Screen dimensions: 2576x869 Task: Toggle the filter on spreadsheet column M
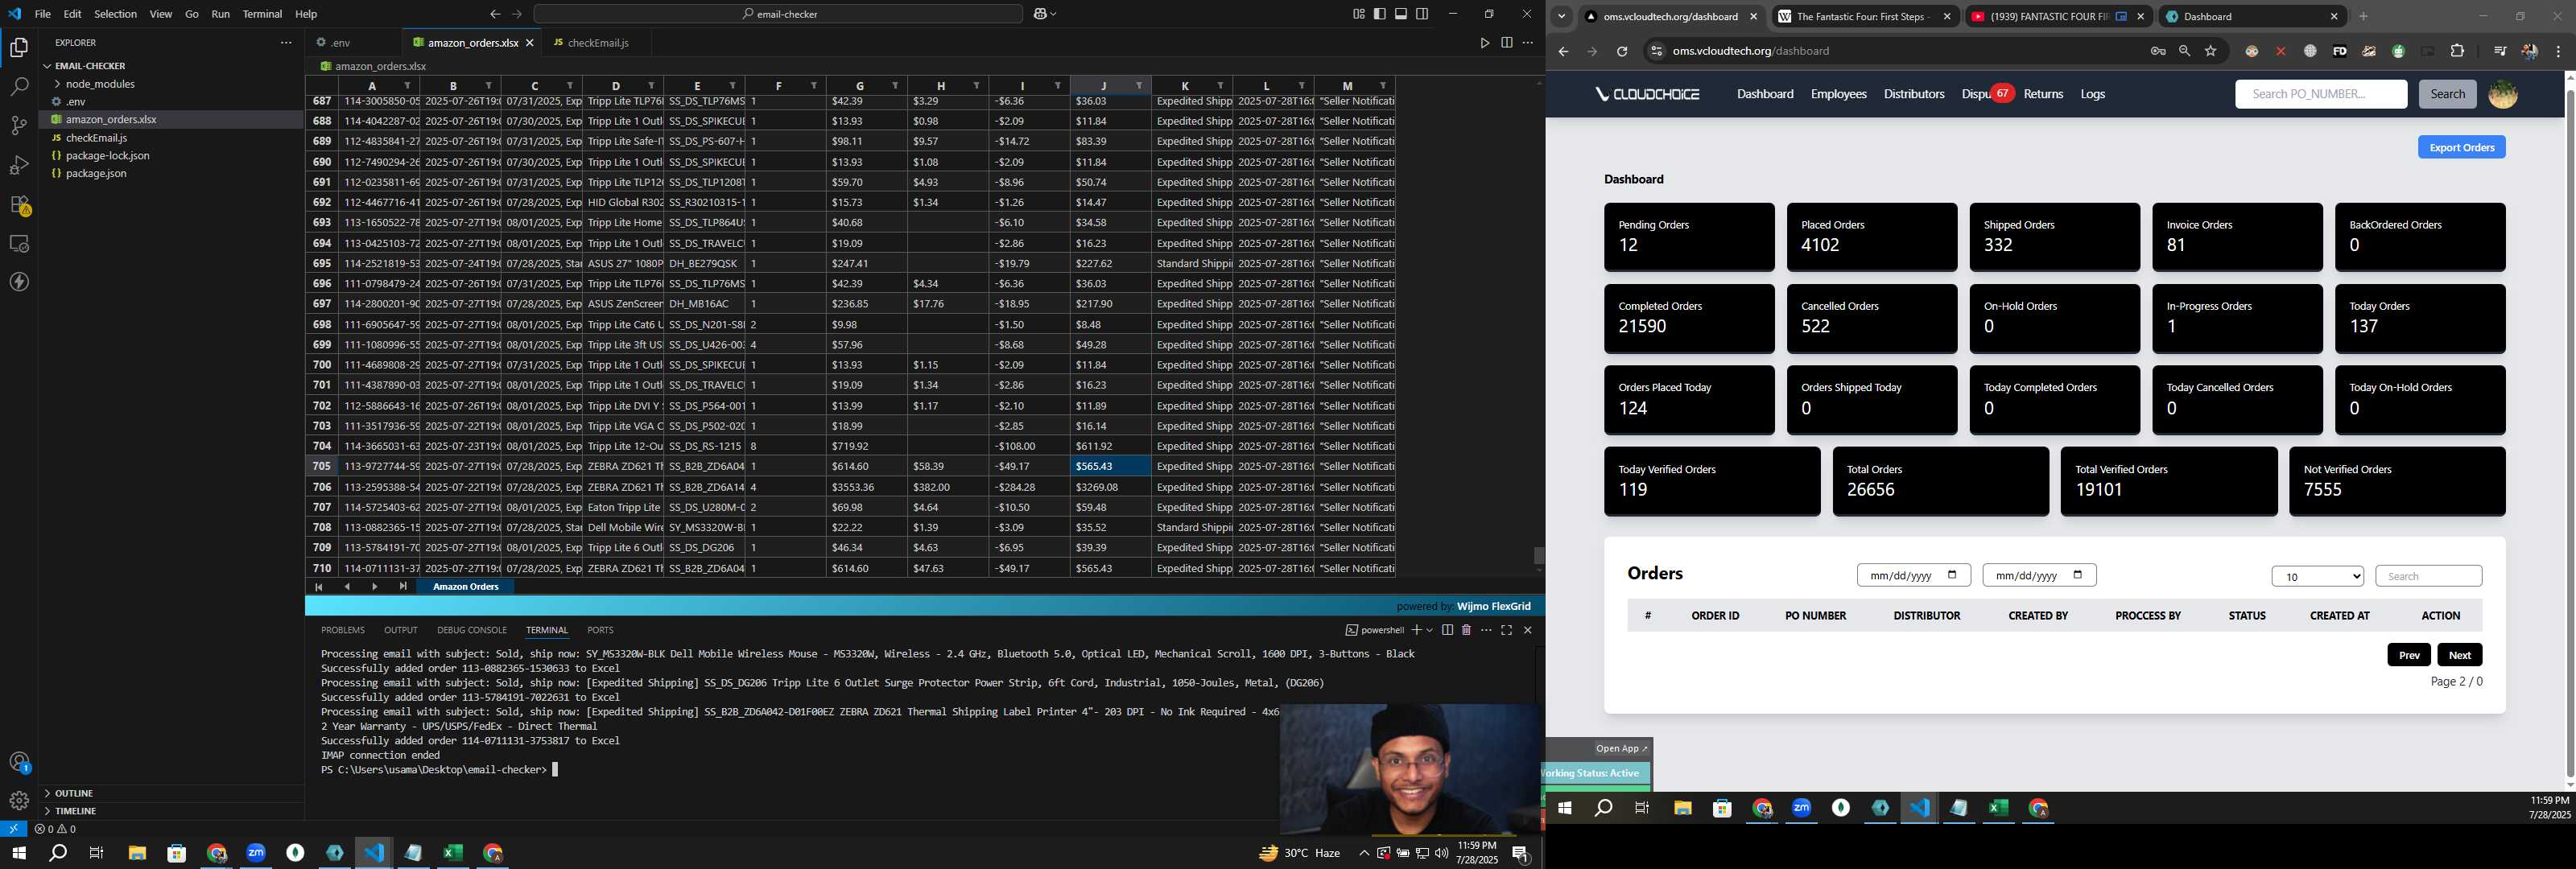1382,86
